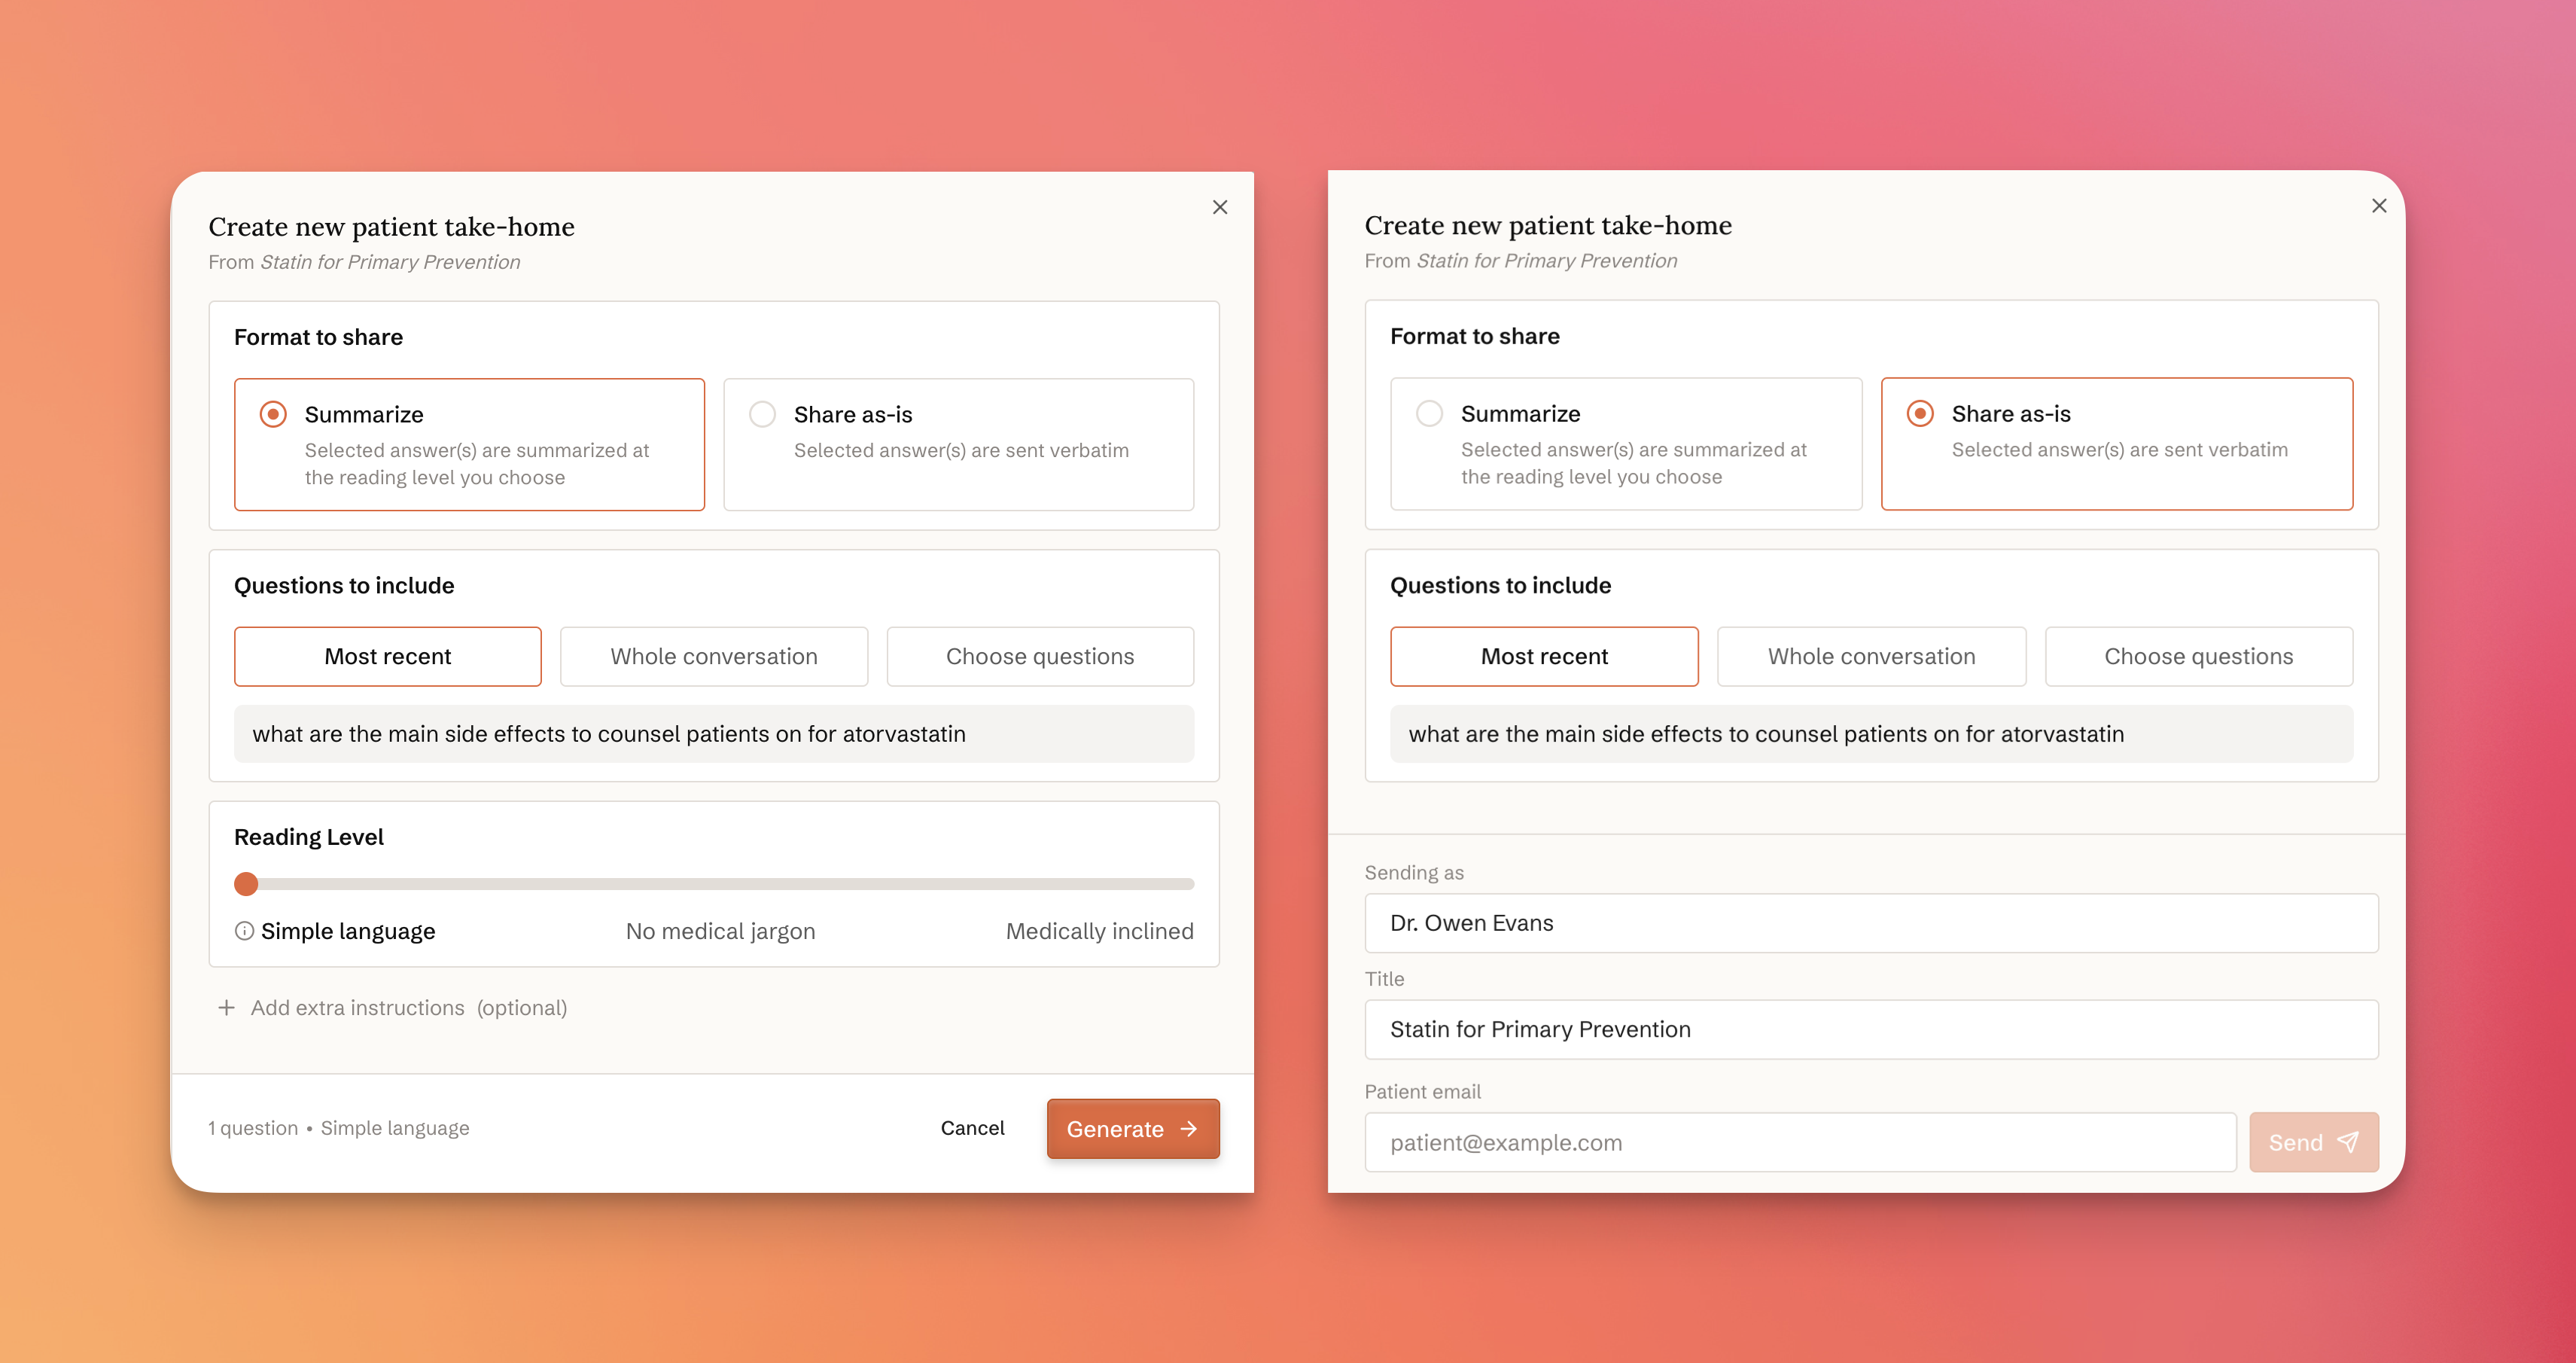Click the plus icon for extra instructions
Viewport: 2576px width, 1363px height.
[x=227, y=1008]
